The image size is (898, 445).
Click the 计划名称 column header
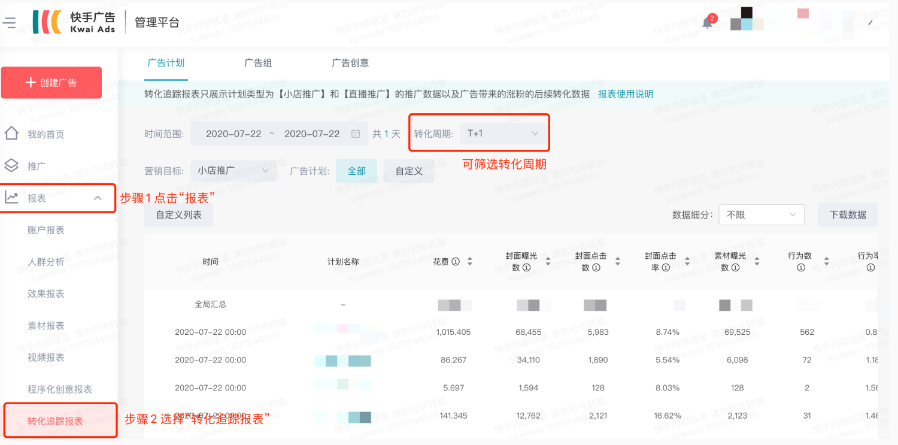click(342, 262)
